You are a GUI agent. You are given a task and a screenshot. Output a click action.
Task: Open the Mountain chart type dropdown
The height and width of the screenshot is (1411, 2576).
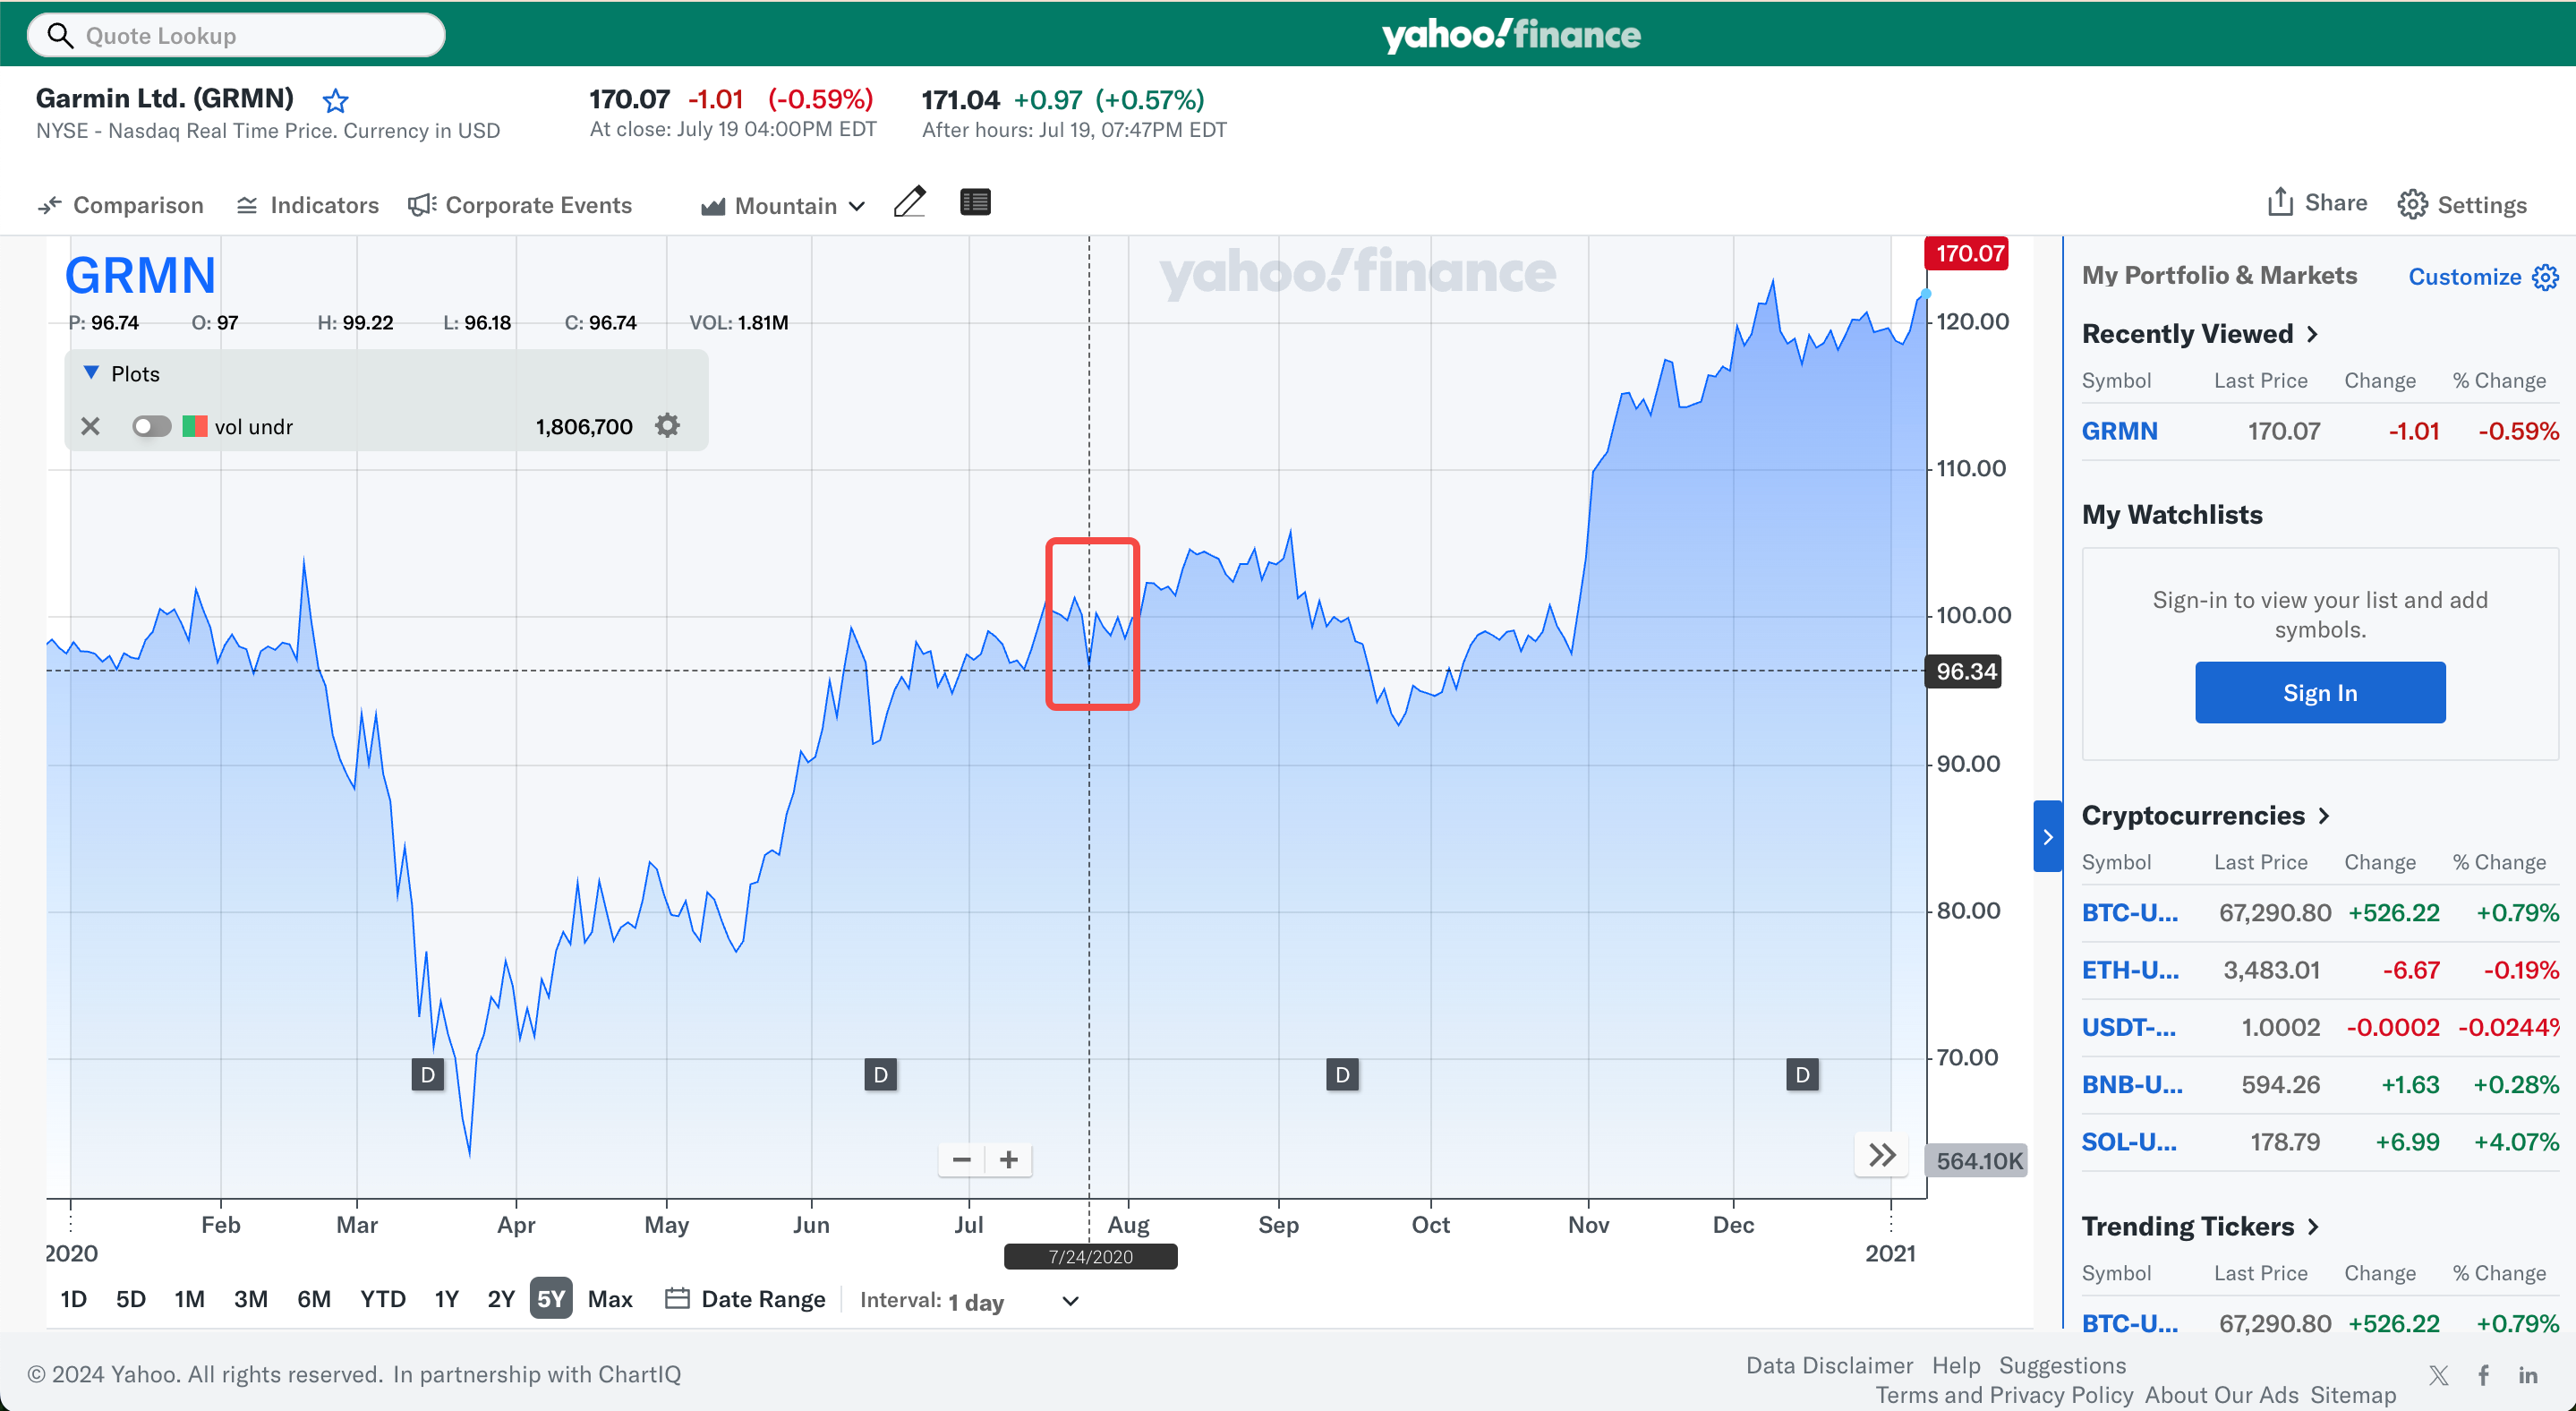[x=783, y=205]
